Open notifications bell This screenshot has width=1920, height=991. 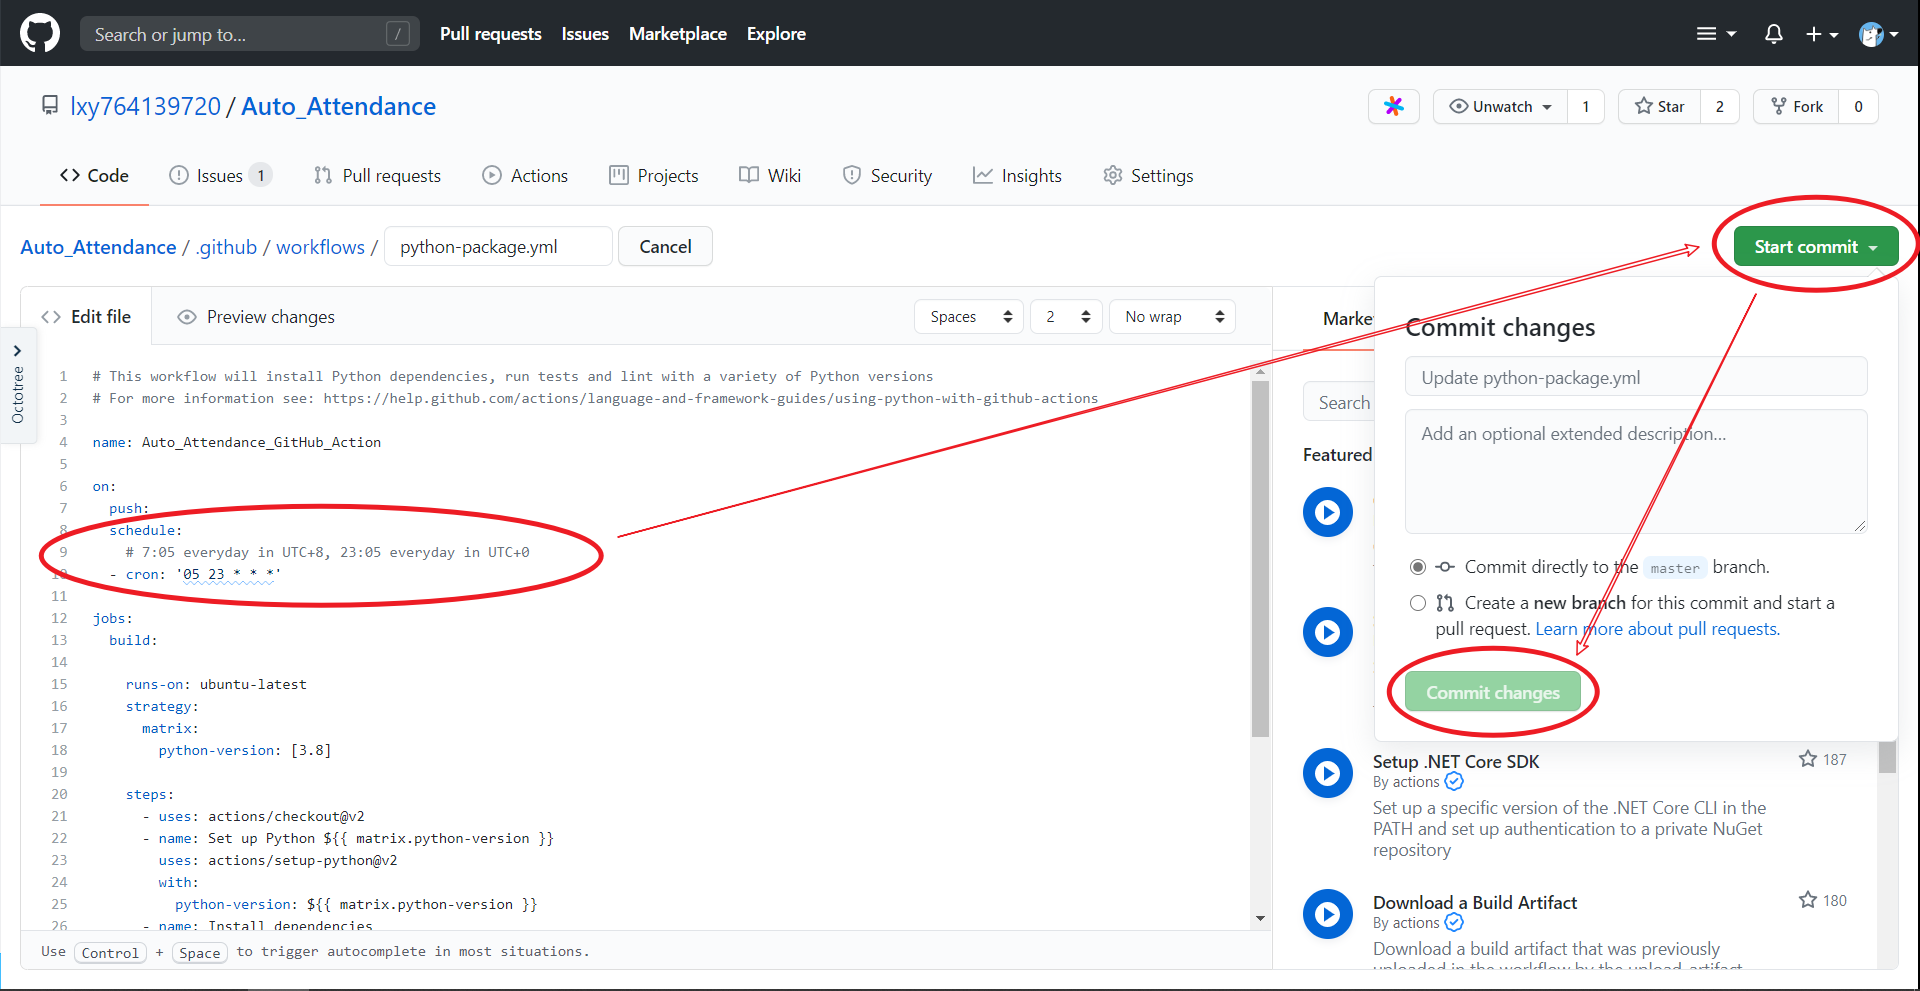tap(1773, 34)
